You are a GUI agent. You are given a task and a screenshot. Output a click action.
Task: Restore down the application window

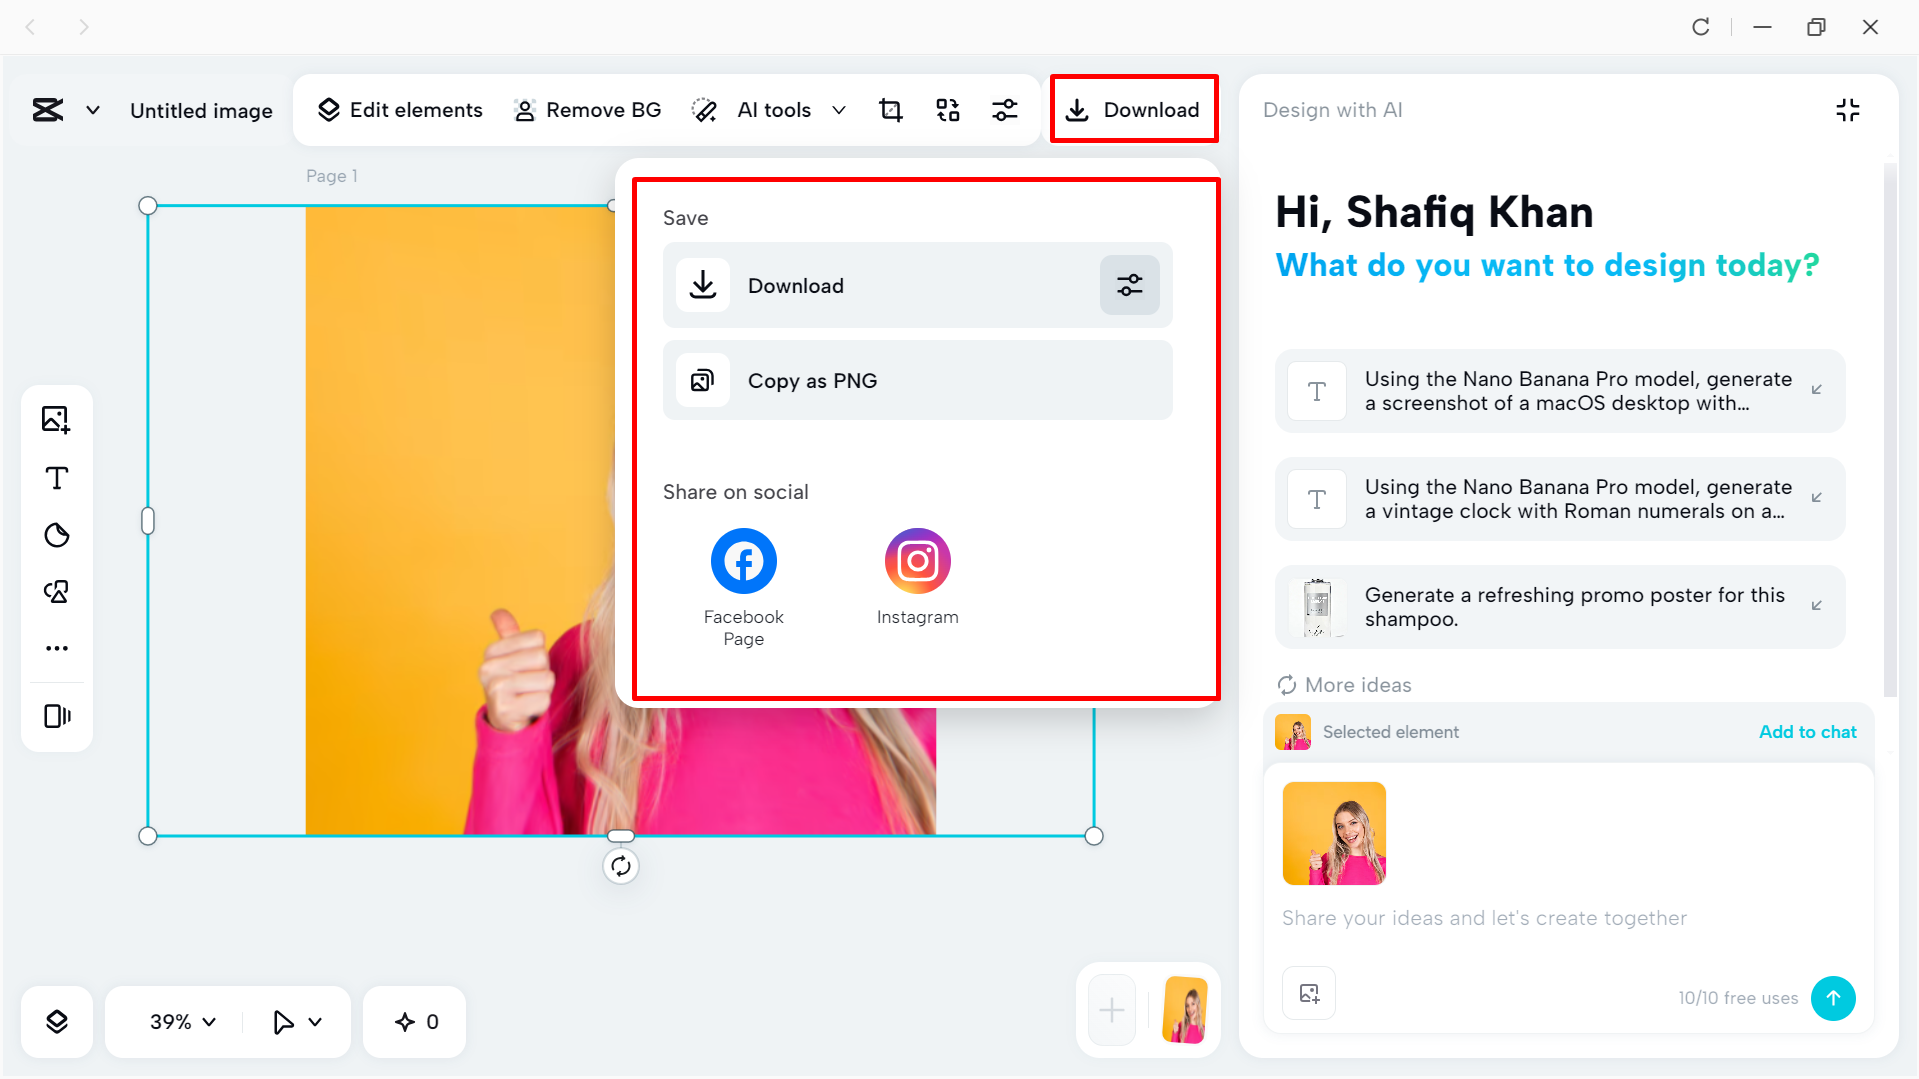(1817, 27)
